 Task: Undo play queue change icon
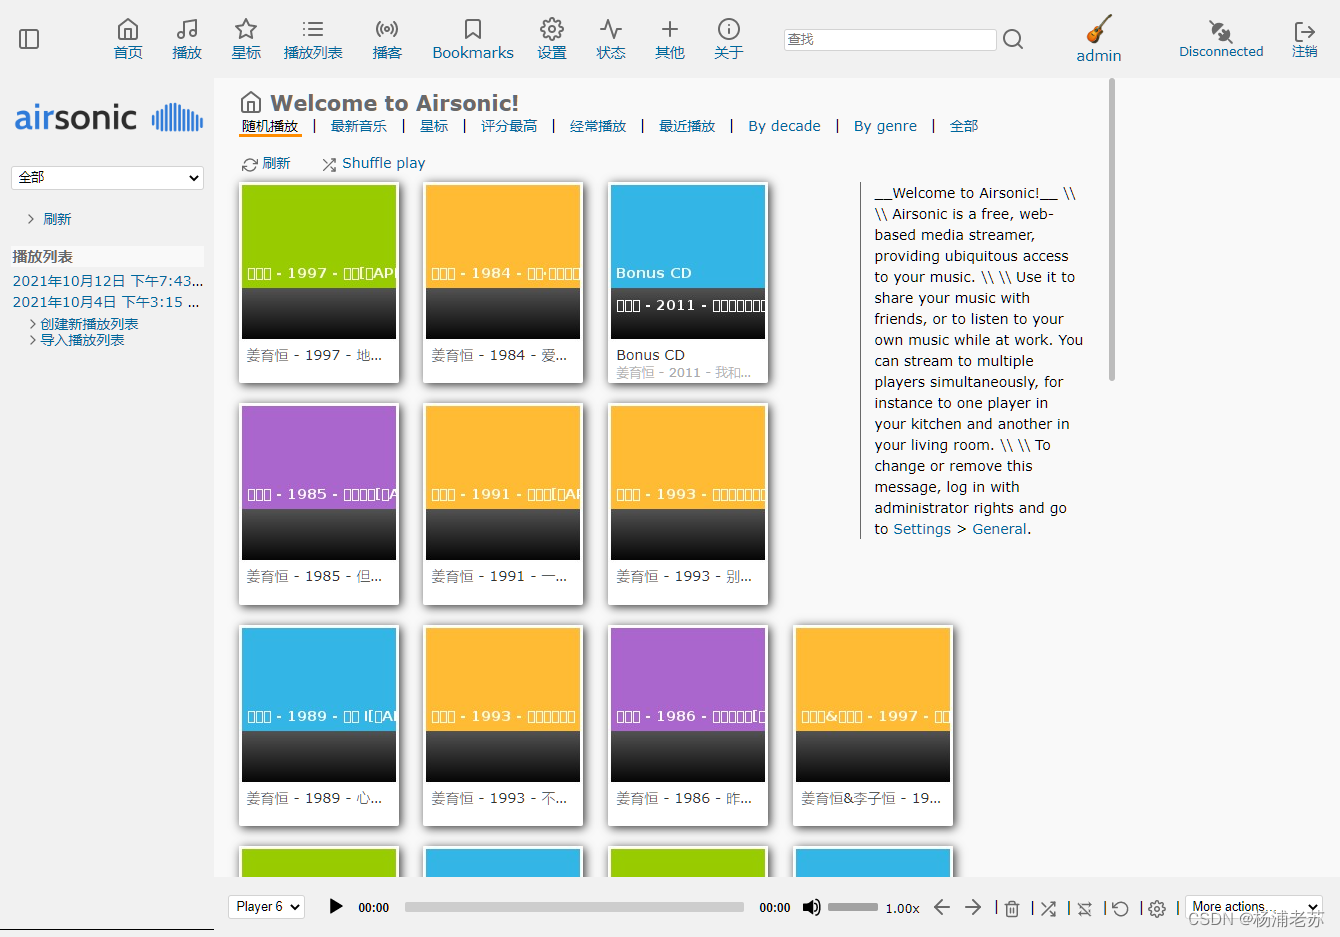[x=1120, y=908]
